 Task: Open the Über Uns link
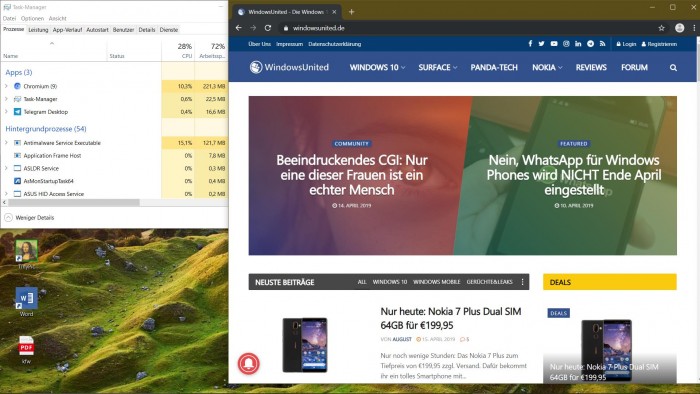tap(259, 44)
